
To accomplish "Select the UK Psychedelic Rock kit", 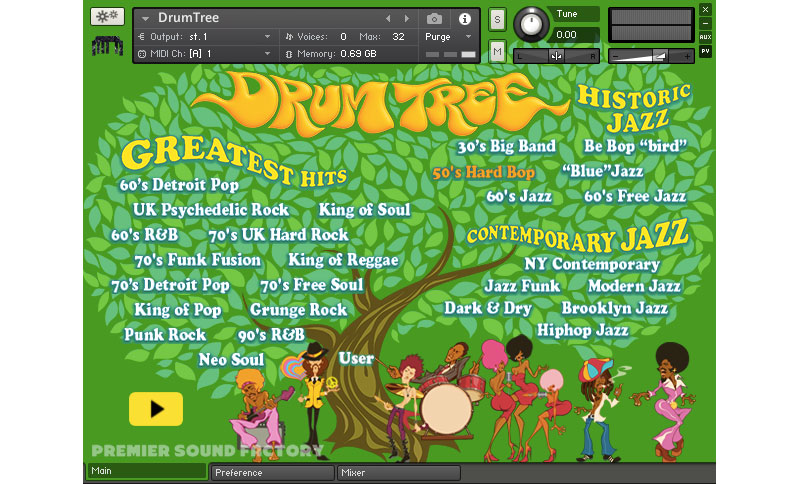I will click(x=211, y=210).
